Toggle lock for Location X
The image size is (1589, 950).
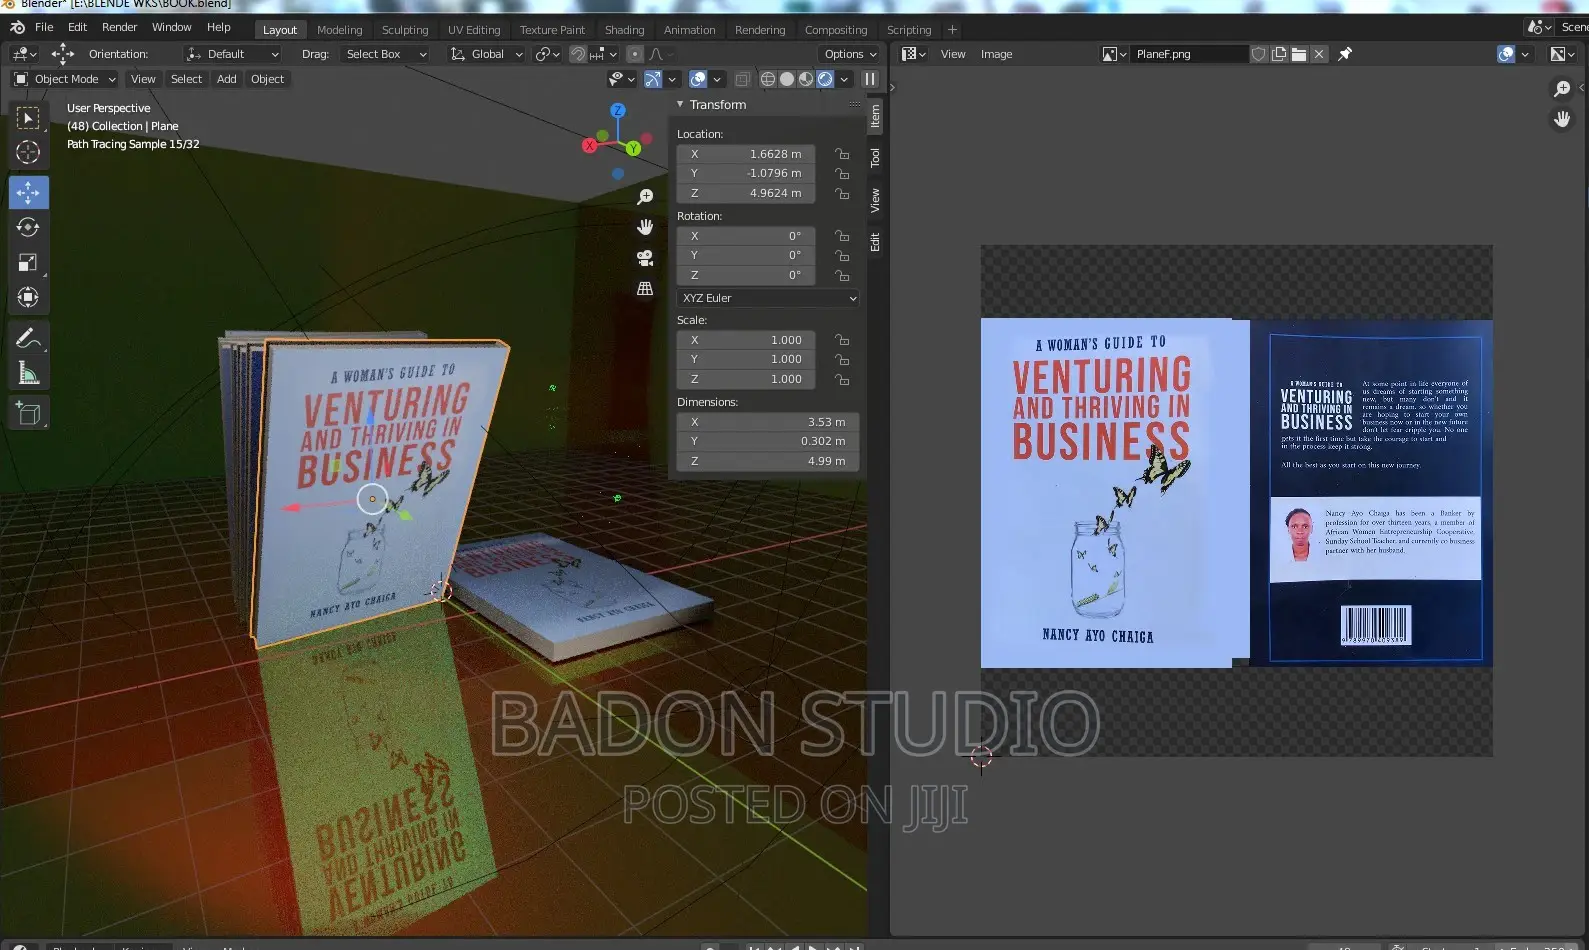843,154
